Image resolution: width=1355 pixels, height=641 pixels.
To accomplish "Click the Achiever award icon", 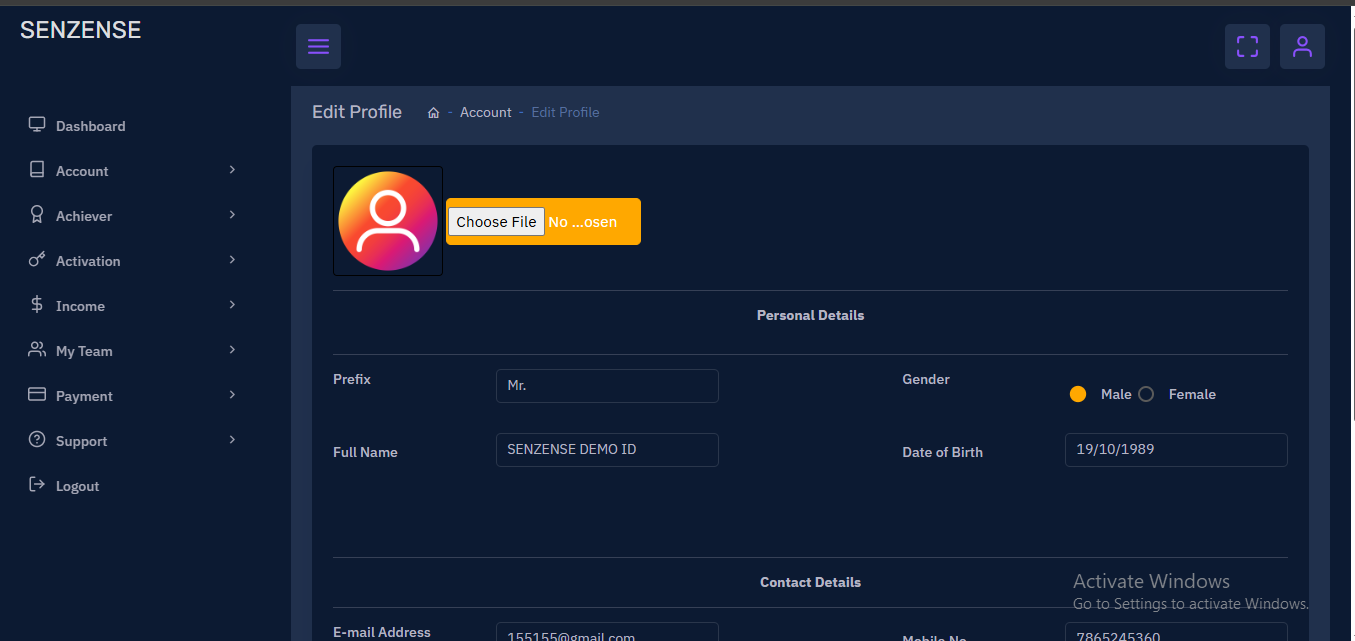I will pos(37,215).
